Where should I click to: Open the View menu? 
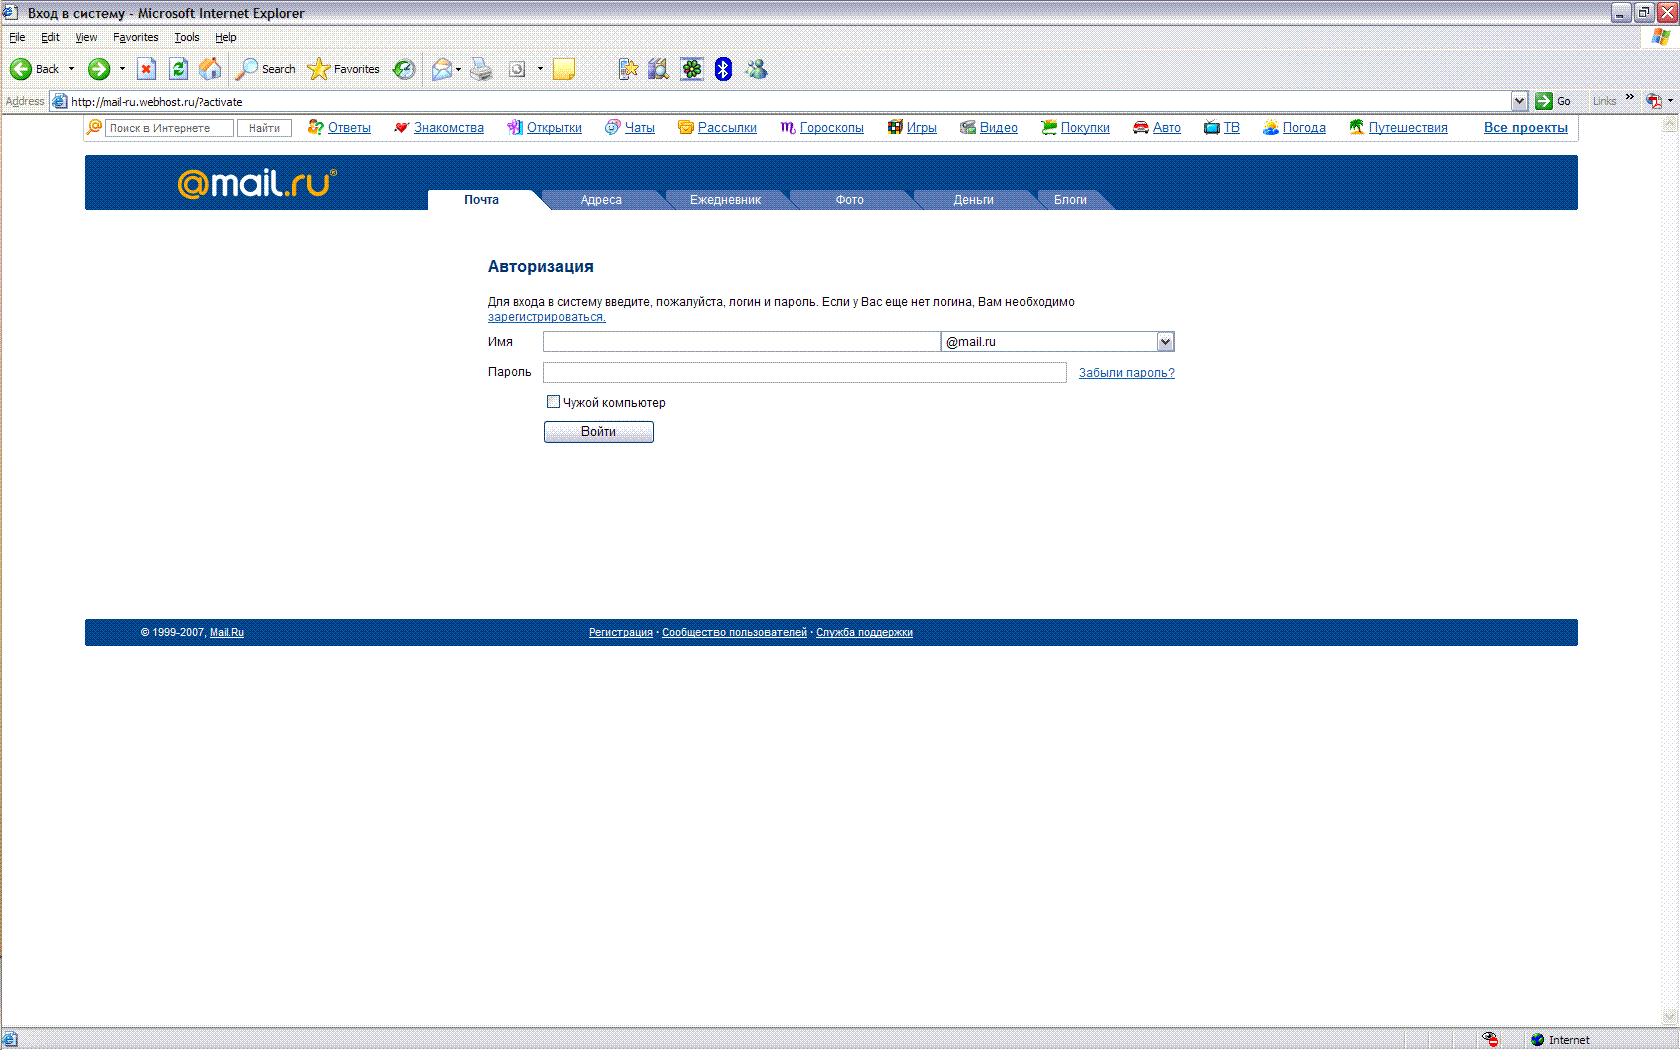pos(86,37)
